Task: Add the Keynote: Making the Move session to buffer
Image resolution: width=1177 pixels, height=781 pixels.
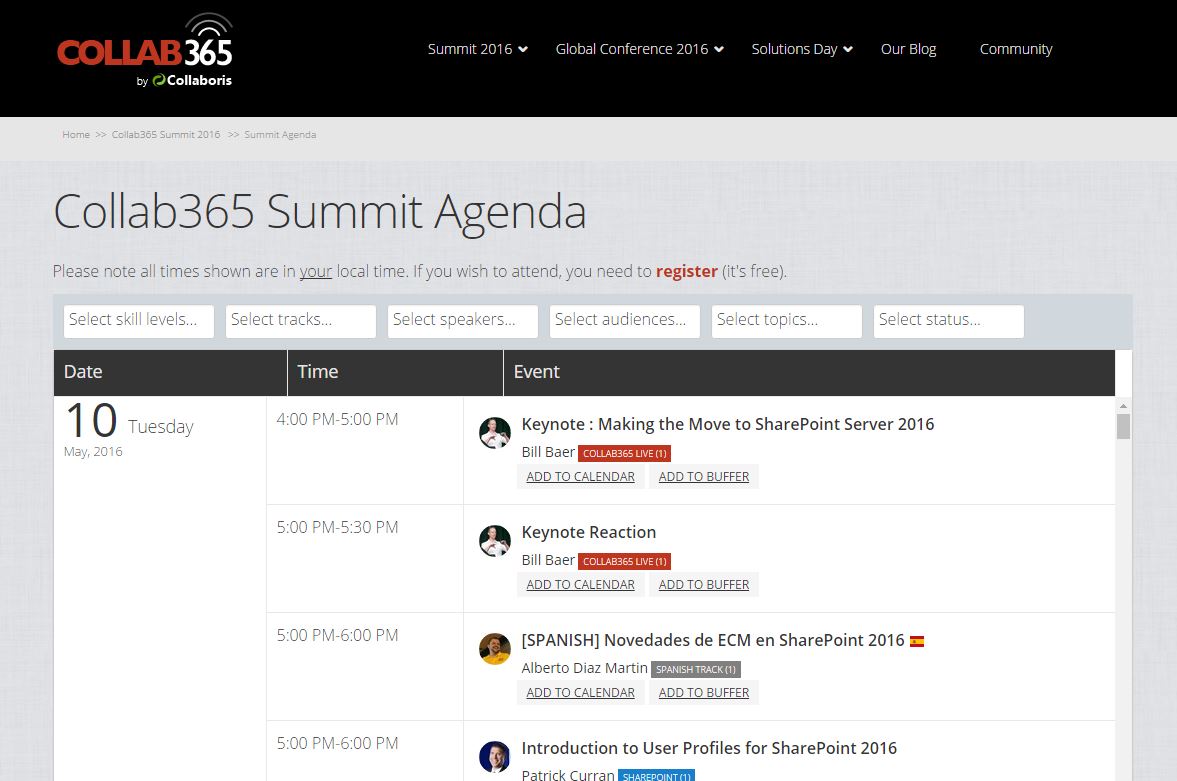Action: [x=704, y=477]
